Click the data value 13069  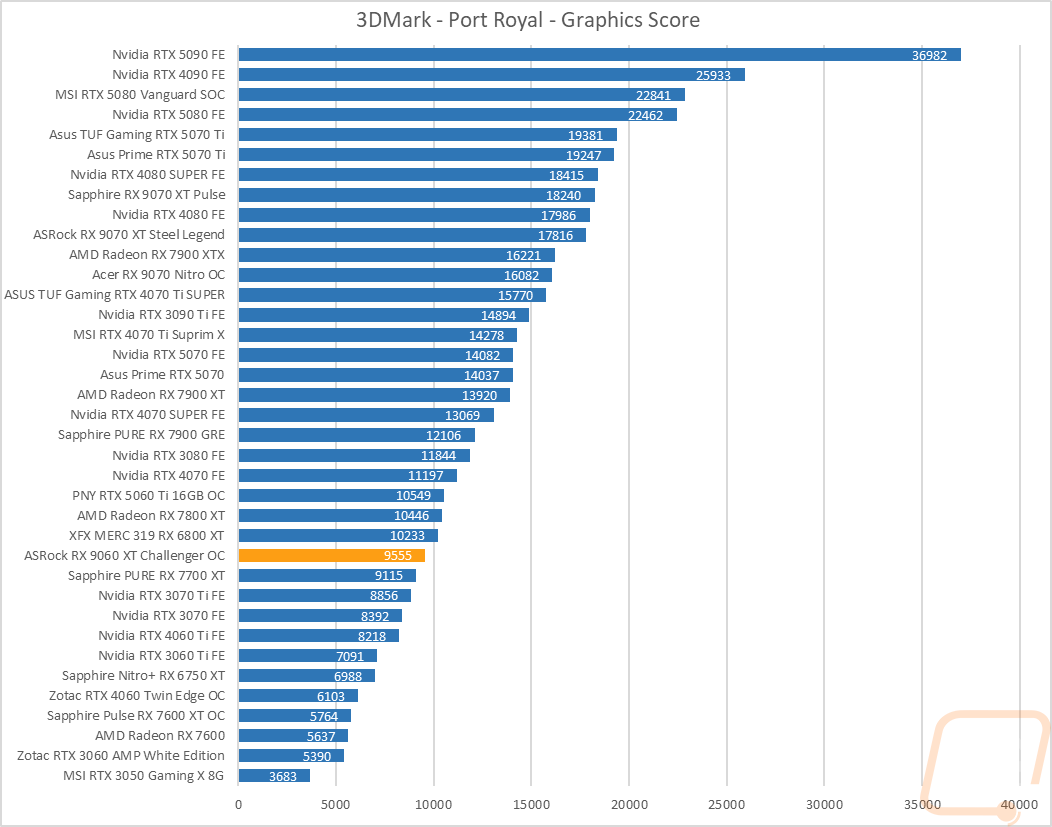coord(463,417)
